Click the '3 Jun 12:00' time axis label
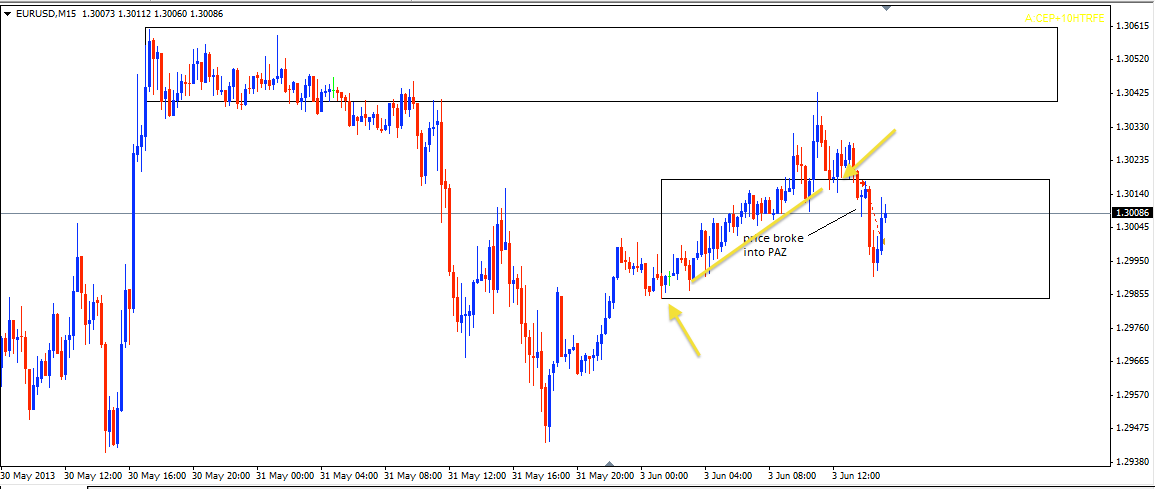 [856, 475]
